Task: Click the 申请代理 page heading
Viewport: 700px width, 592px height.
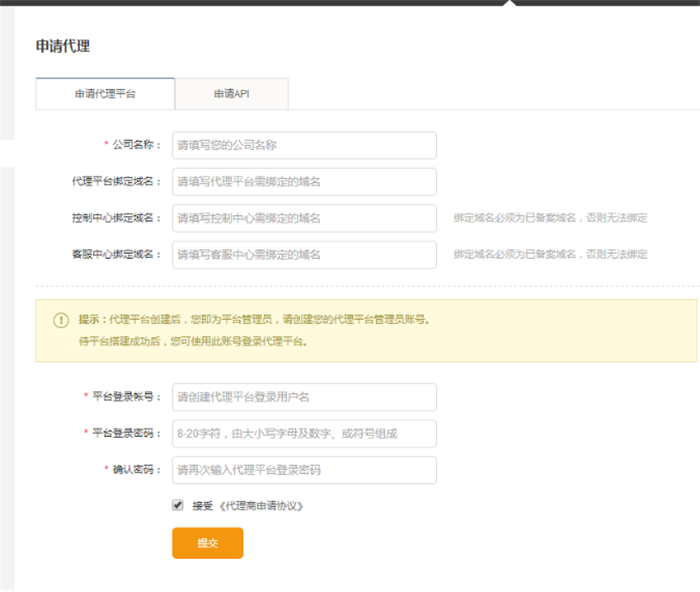Action: point(63,46)
